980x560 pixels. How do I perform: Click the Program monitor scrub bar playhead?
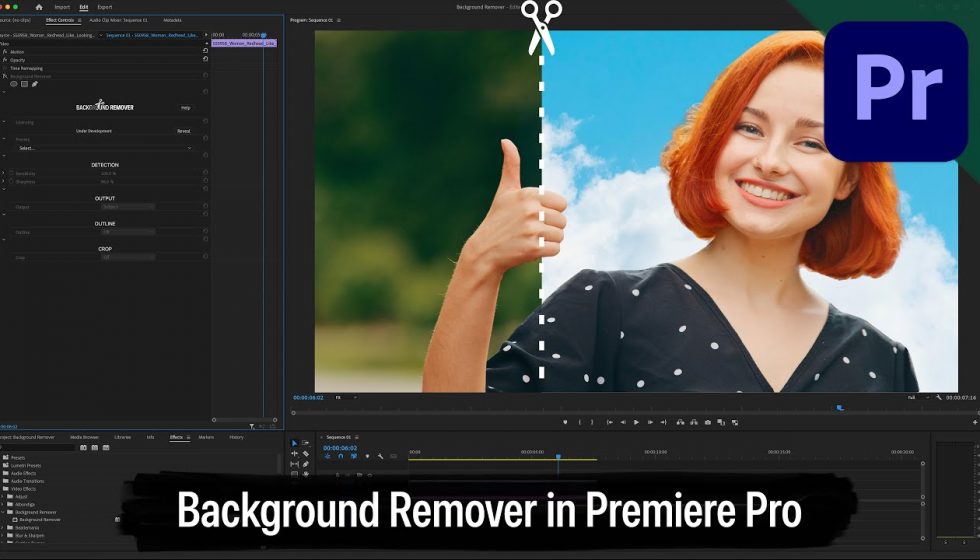point(840,408)
